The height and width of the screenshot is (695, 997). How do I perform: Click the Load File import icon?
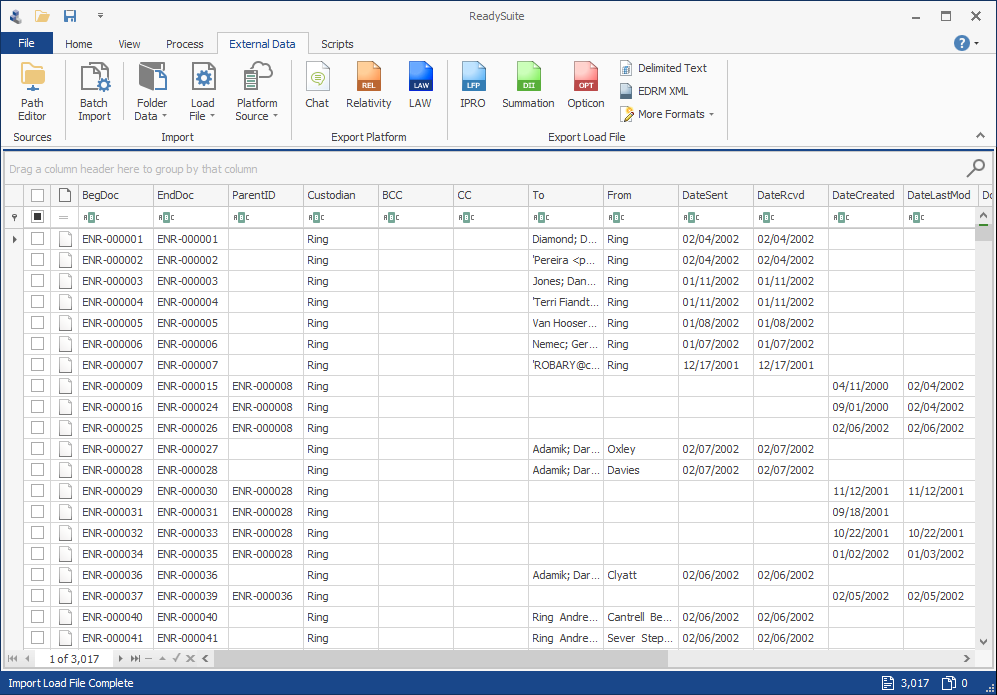[203, 78]
